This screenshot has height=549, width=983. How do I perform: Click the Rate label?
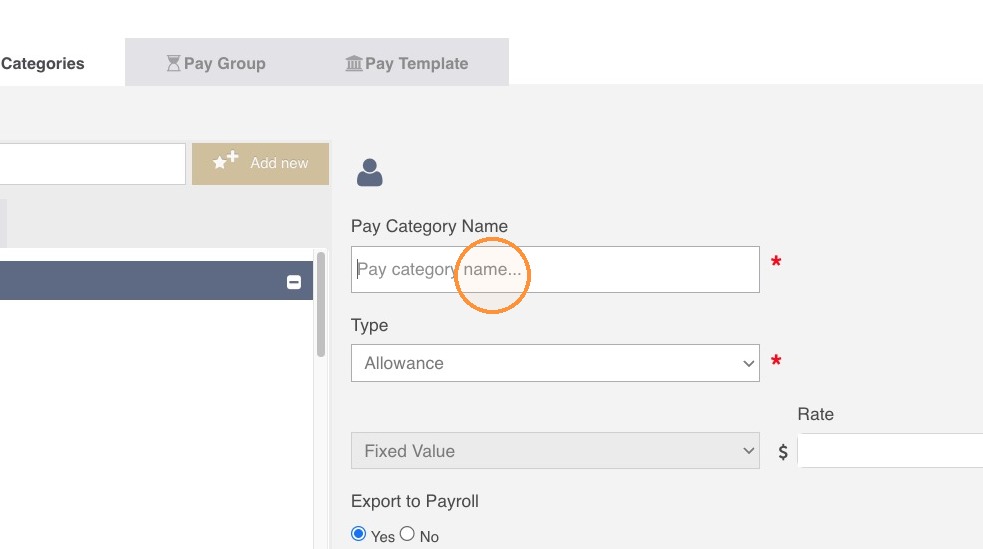pos(815,414)
